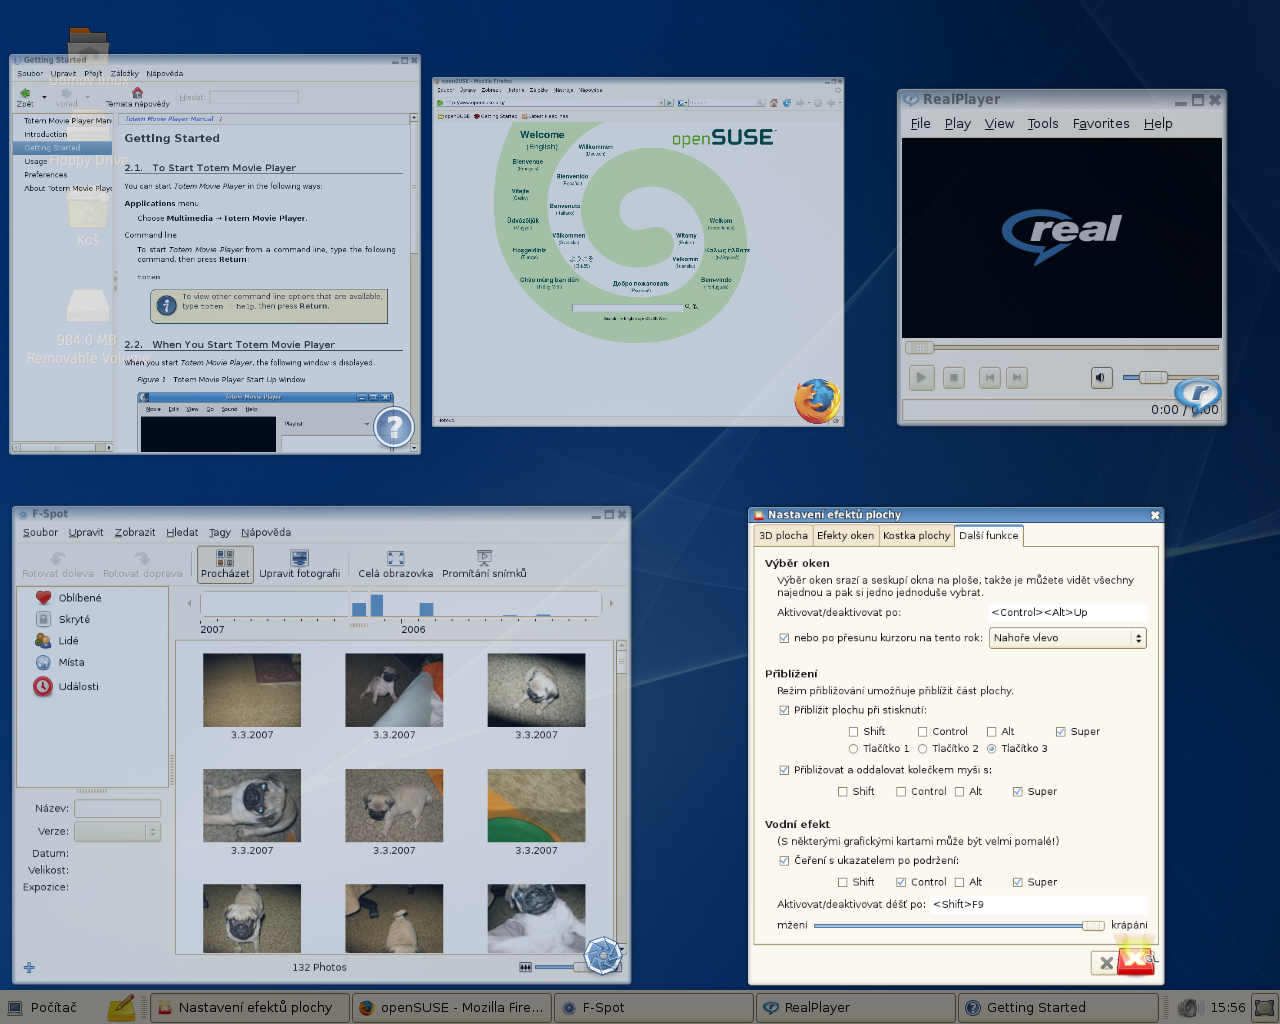
Task: Open the Getting Started taskbar entry
Action: coord(1058,1008)
